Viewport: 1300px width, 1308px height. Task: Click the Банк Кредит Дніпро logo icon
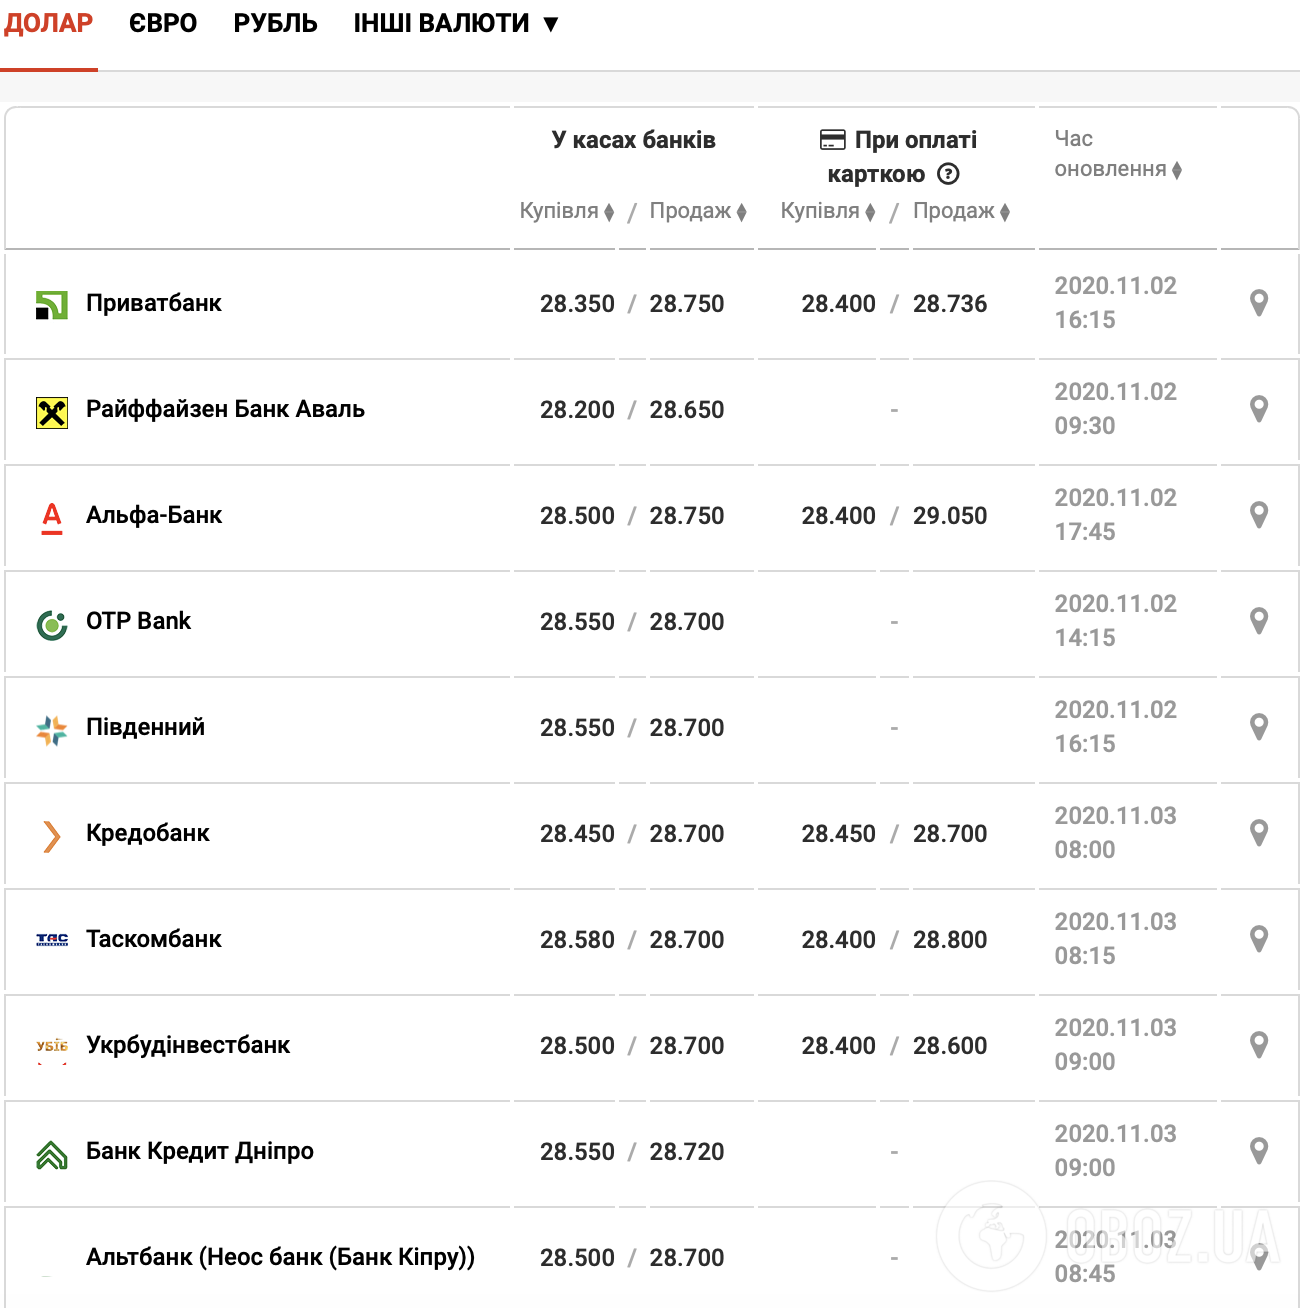(x=52, y=1155)
